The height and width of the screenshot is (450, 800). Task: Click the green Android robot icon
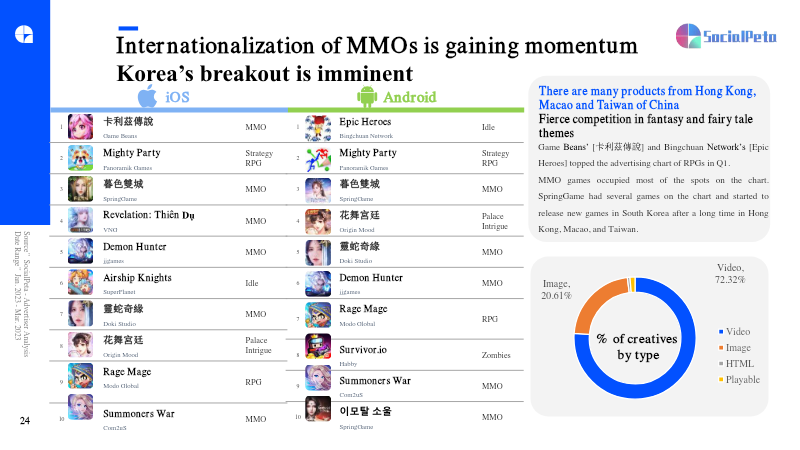tap(366, 96)
